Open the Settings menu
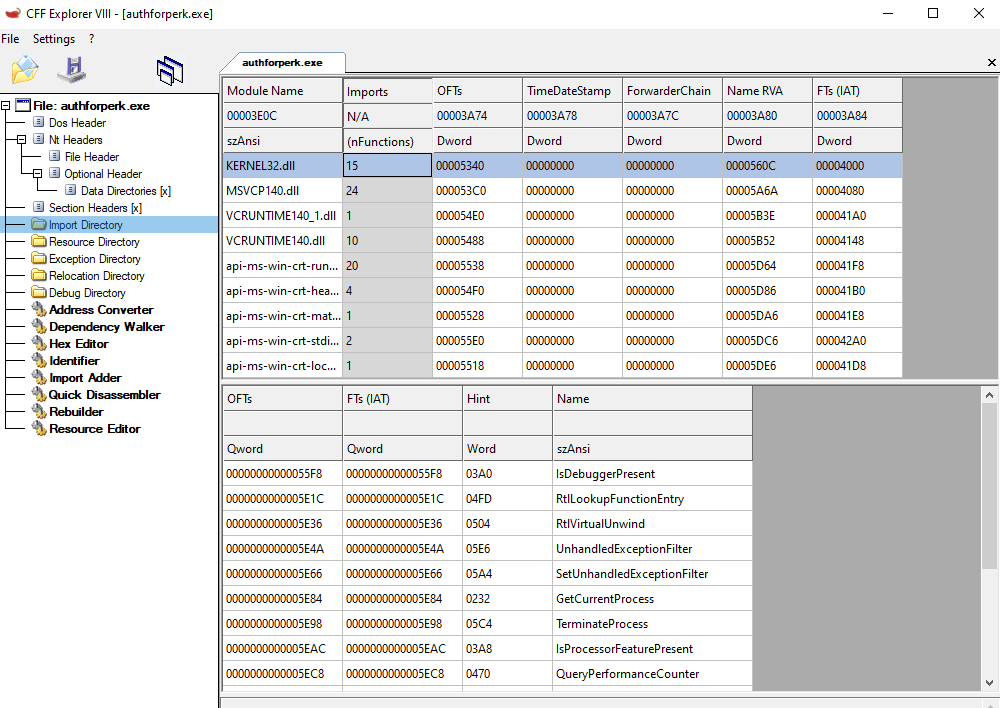Viewport: 1000px width, 708px height. (54, 39)
